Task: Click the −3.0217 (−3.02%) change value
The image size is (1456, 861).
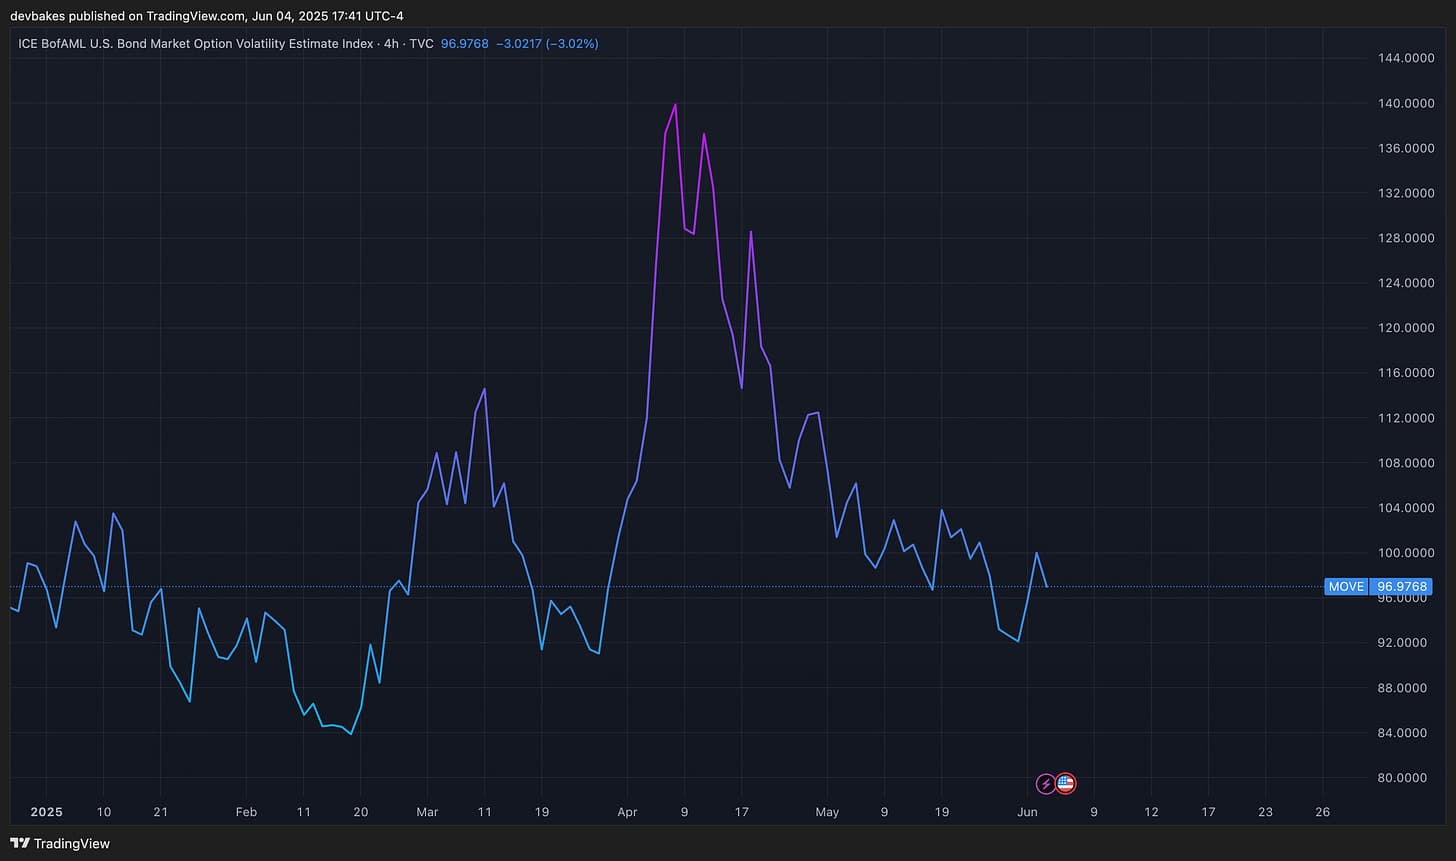Action: click(547, 44)
